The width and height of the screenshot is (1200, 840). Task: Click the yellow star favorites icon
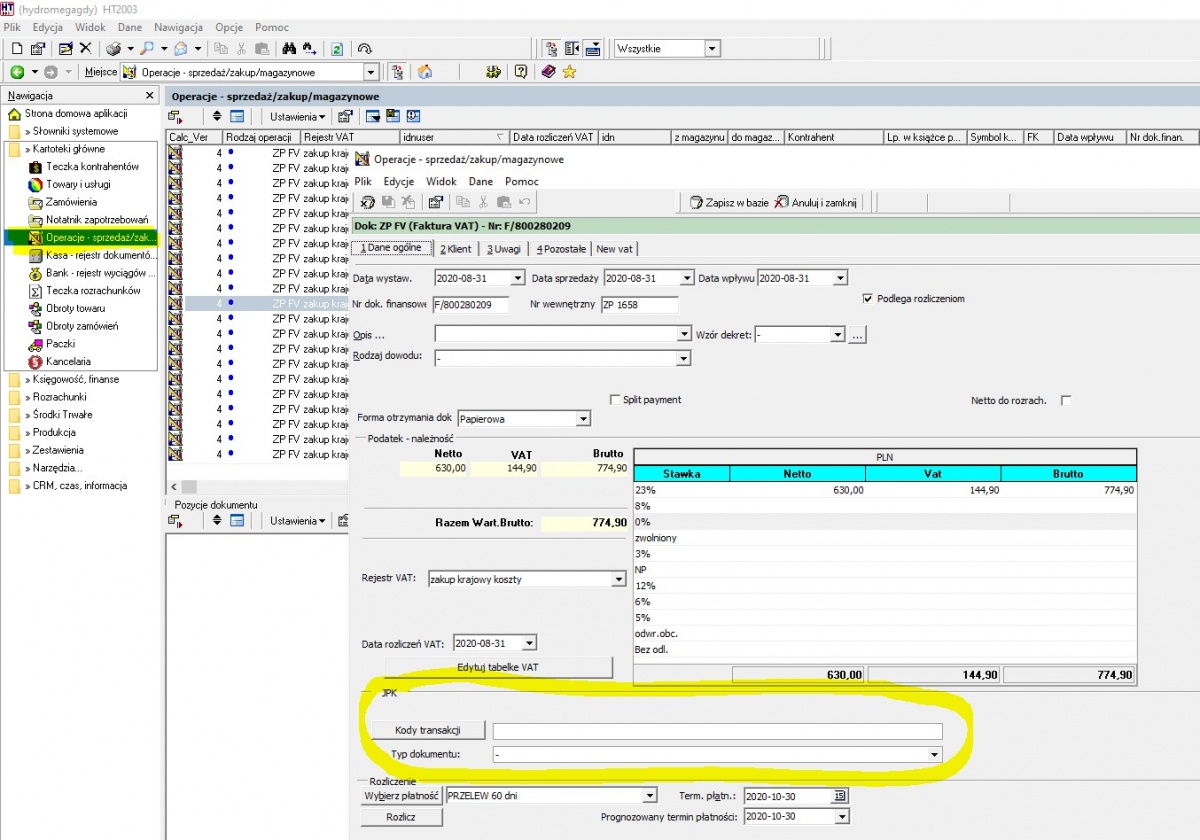(x=569, y=72)
